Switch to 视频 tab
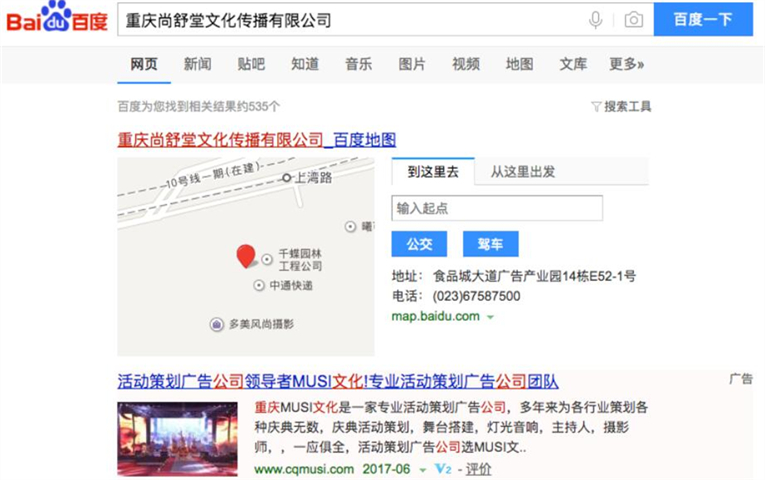The width and height of the screenshot is (765, 480). tap(466, 64)
